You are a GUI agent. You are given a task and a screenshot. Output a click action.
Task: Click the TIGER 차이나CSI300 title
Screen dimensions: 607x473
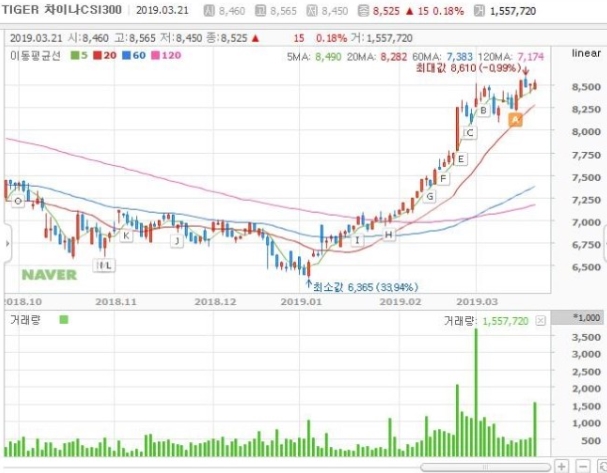pyautogui.click(x=62, y=10)
